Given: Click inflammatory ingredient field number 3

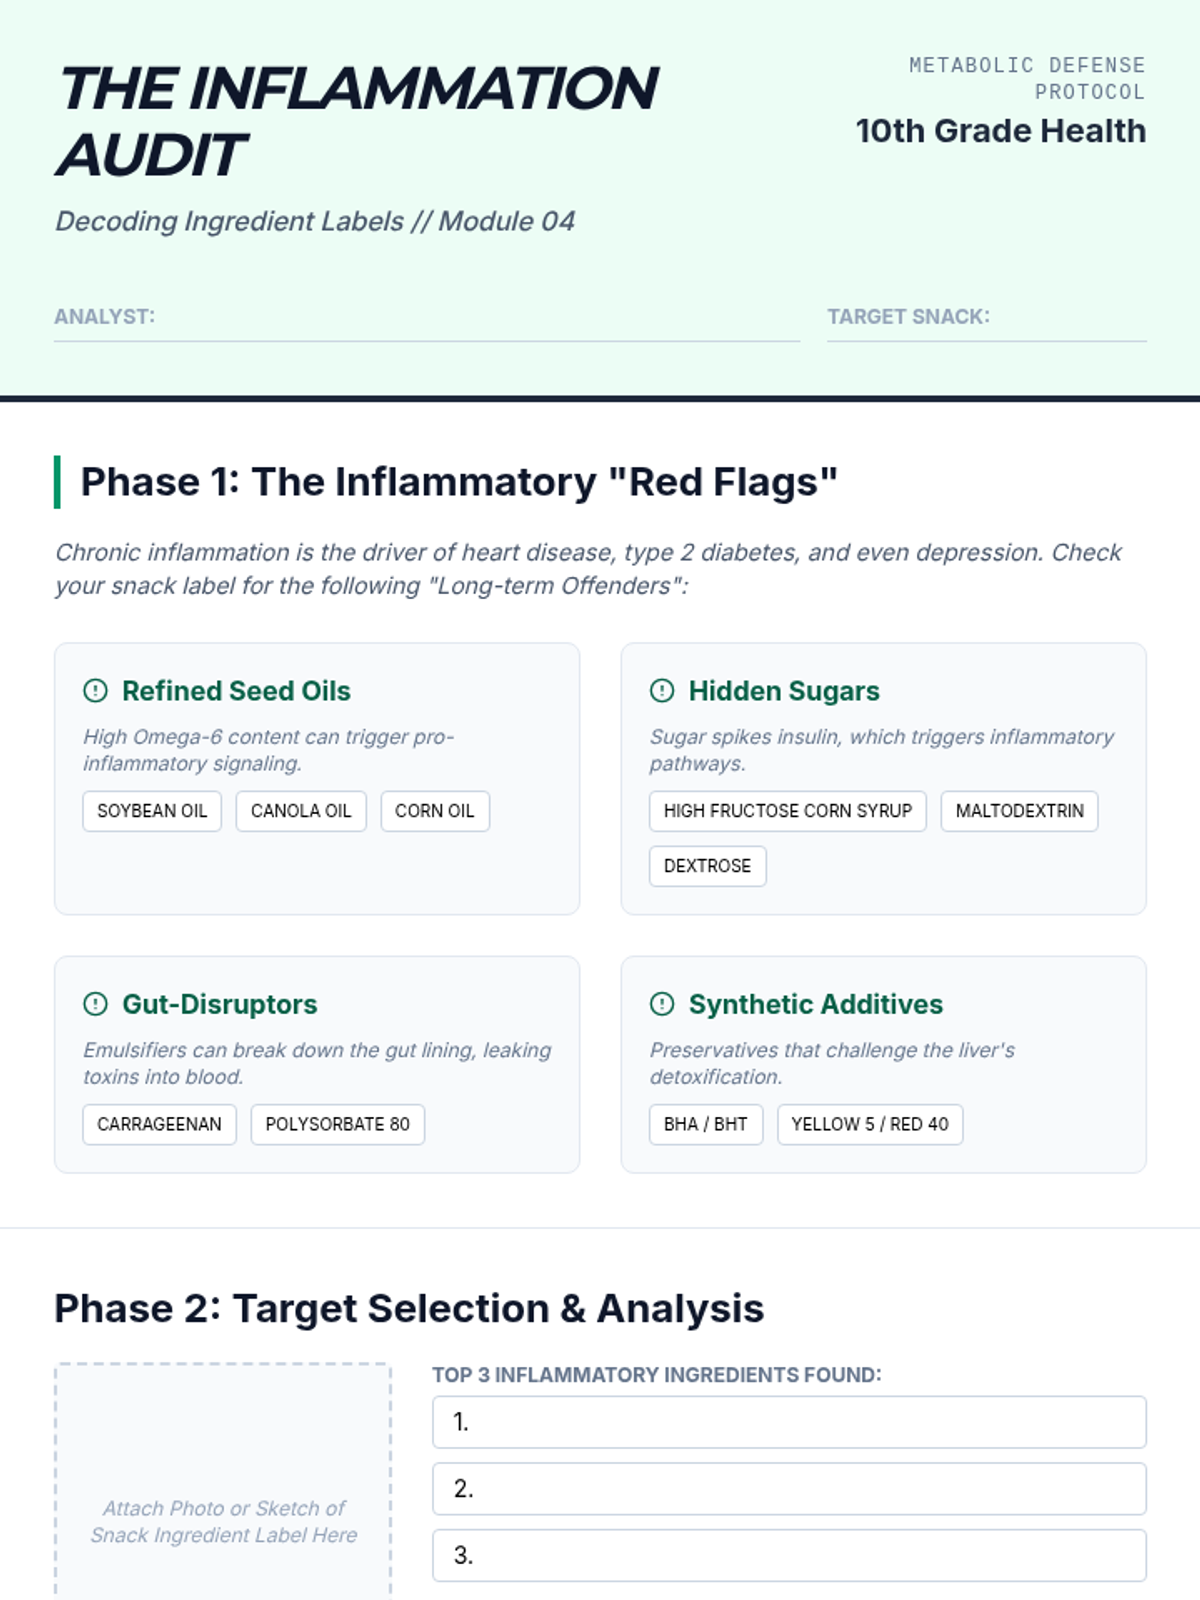Looking at the screenshot, I should pyautogui.click(x=789, y=1555).
